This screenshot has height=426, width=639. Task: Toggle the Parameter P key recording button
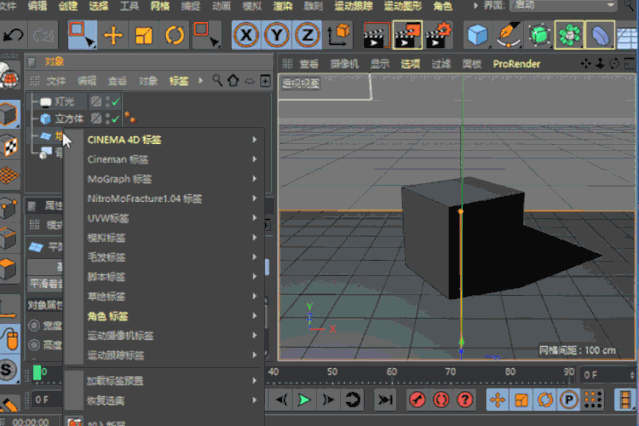click(568, 400)
